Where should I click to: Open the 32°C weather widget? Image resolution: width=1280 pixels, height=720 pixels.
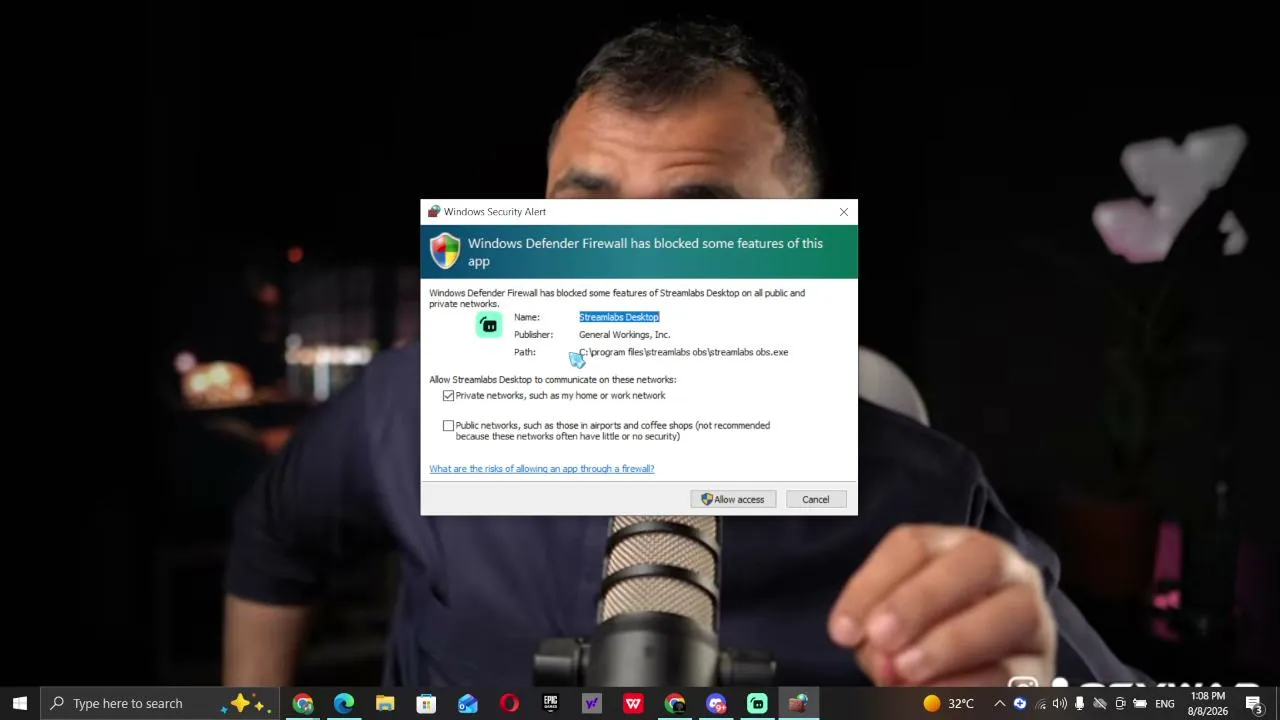(x=948, y=703)
